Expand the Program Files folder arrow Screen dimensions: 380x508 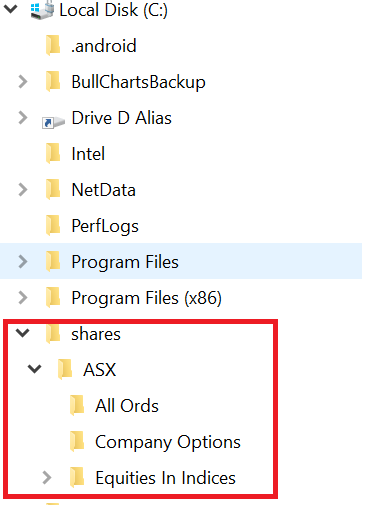tap(23, 261)
